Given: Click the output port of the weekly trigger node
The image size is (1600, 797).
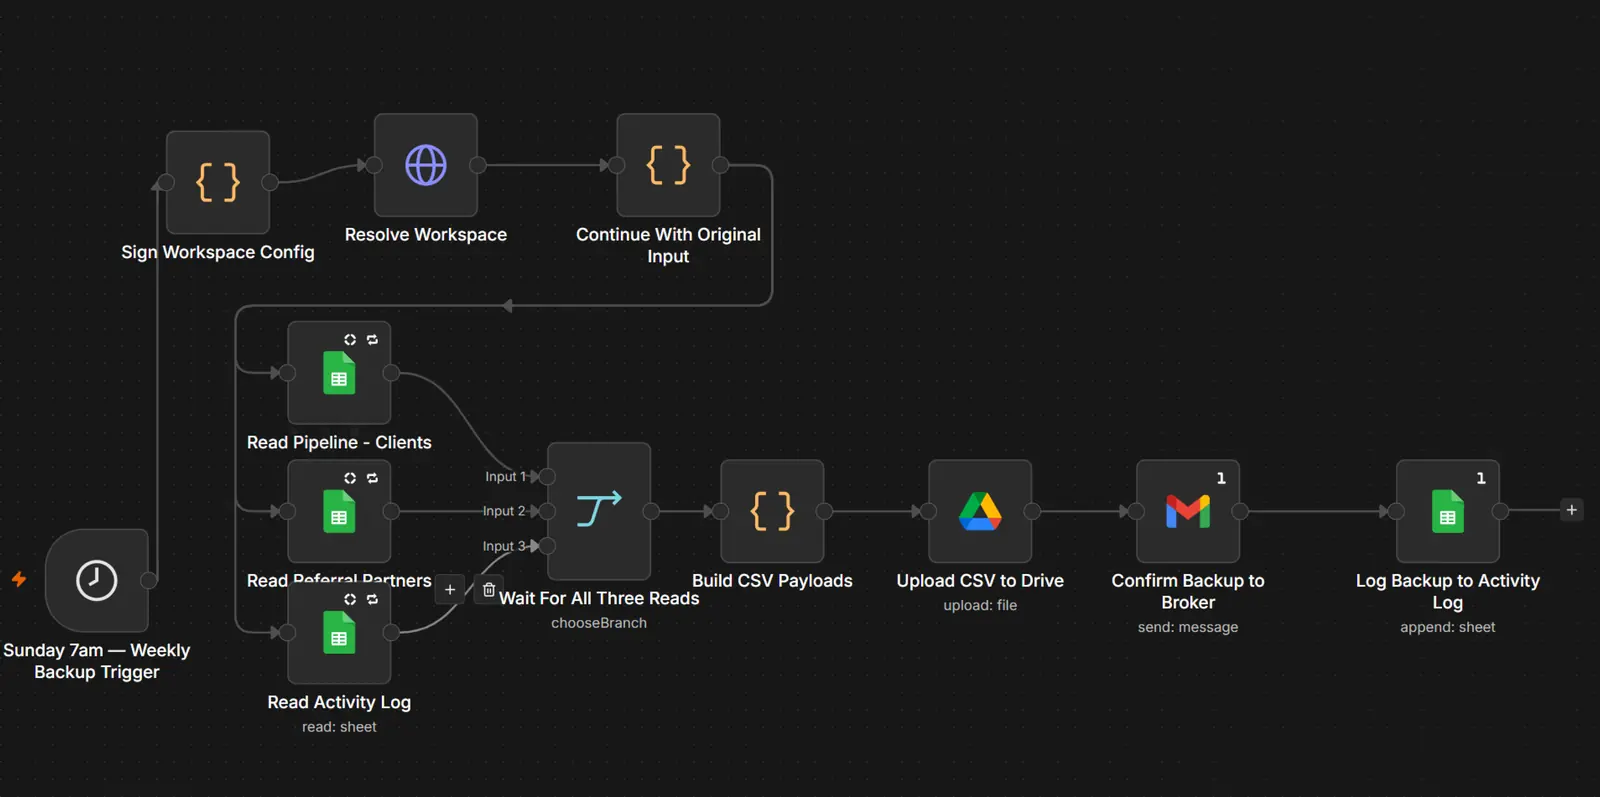Looking at the screenshot, I should tap(149, 580).
